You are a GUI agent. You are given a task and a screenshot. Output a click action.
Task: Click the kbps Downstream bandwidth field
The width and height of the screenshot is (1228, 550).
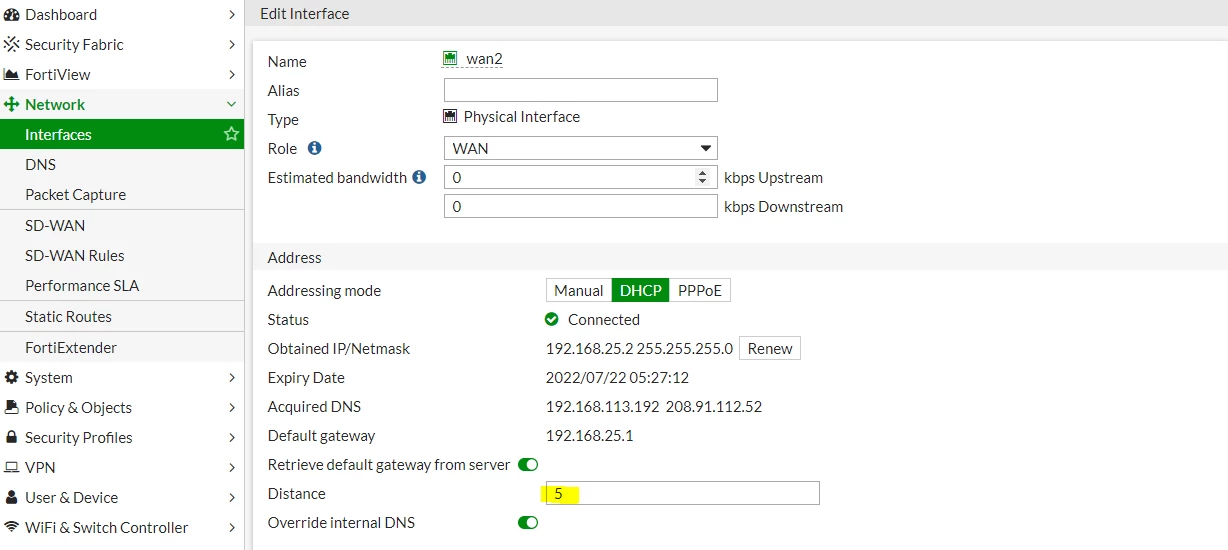(581, 207)
